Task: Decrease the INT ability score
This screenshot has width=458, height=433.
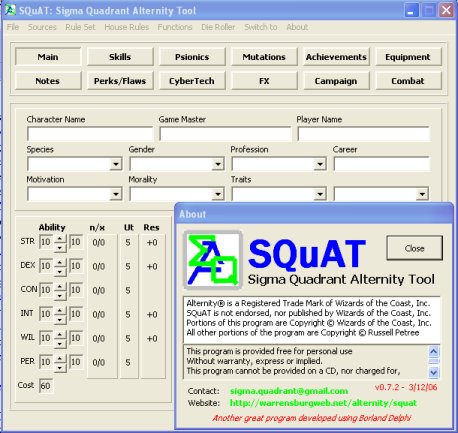Action: coord(60,319)
